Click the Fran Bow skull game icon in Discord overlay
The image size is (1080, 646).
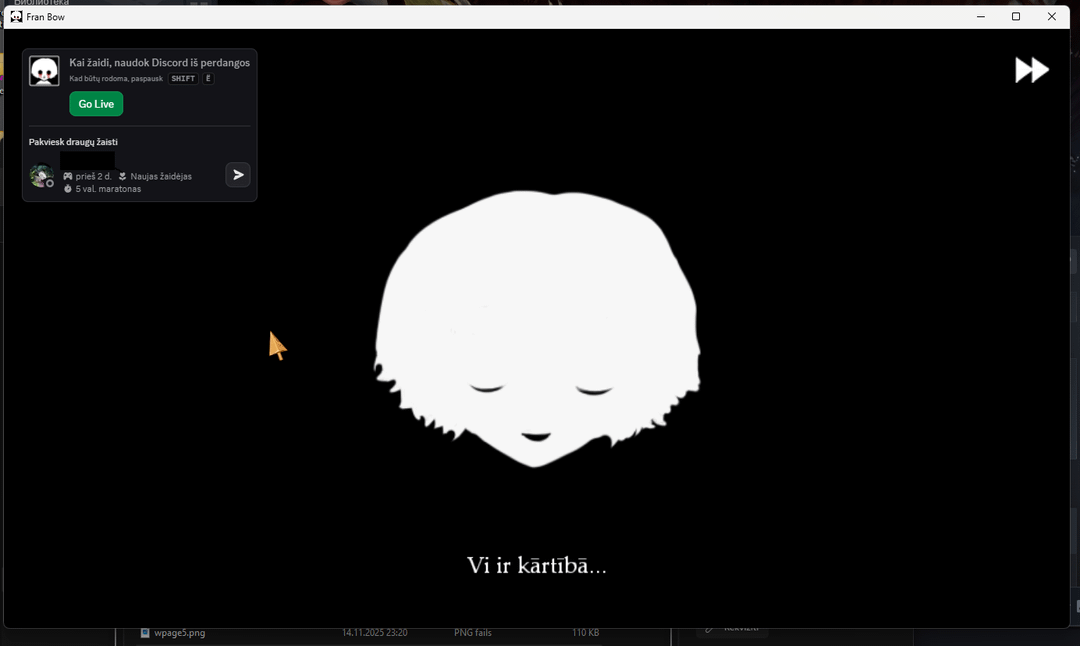click(44, 71)
